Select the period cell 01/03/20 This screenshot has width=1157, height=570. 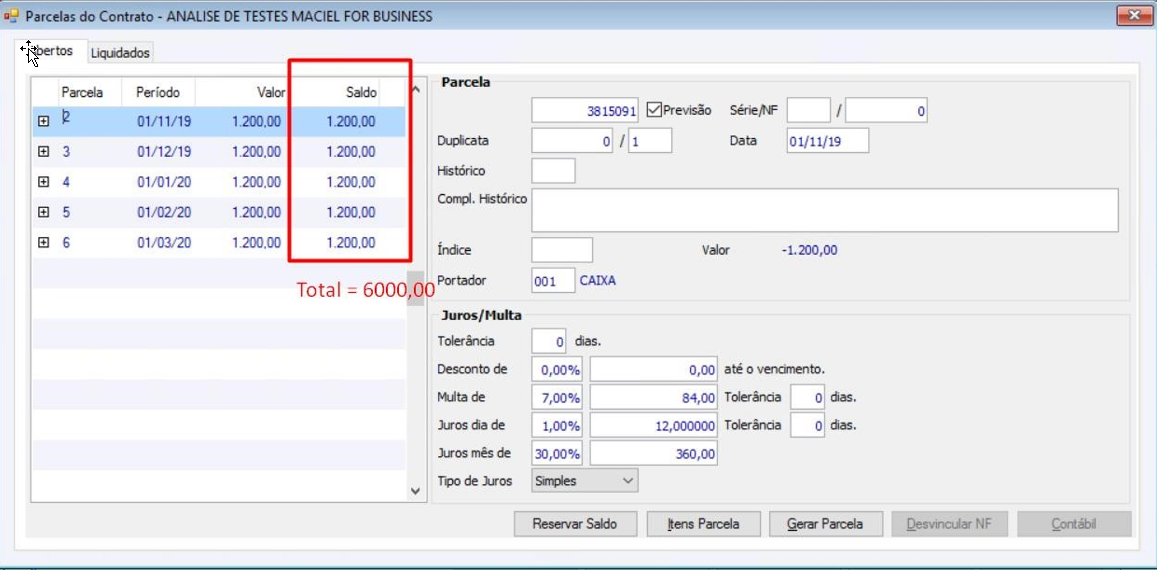coord(164,242)
